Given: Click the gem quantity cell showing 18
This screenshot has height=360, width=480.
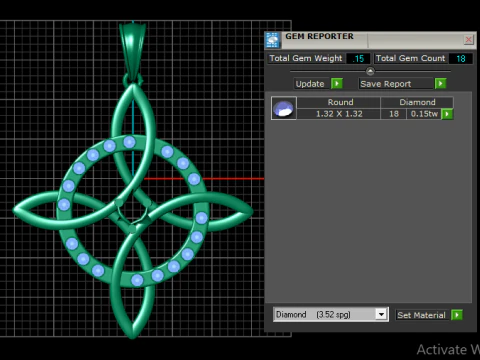Looking at the screenshot, I should pyautogui.click(x=394, y=114).
